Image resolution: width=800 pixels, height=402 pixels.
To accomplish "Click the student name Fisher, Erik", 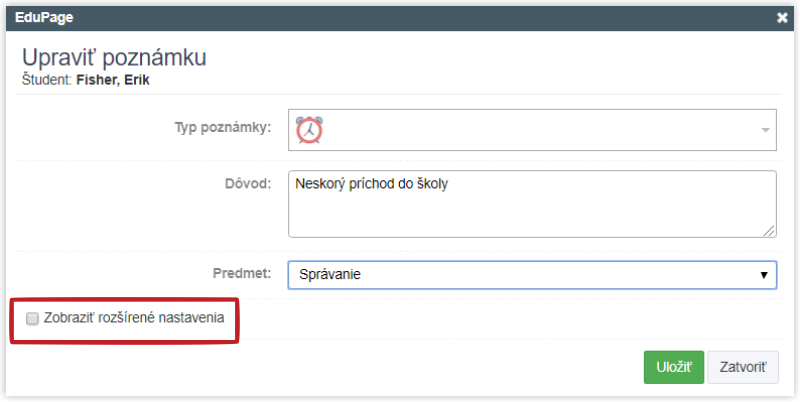I will [x=113, y=81].
